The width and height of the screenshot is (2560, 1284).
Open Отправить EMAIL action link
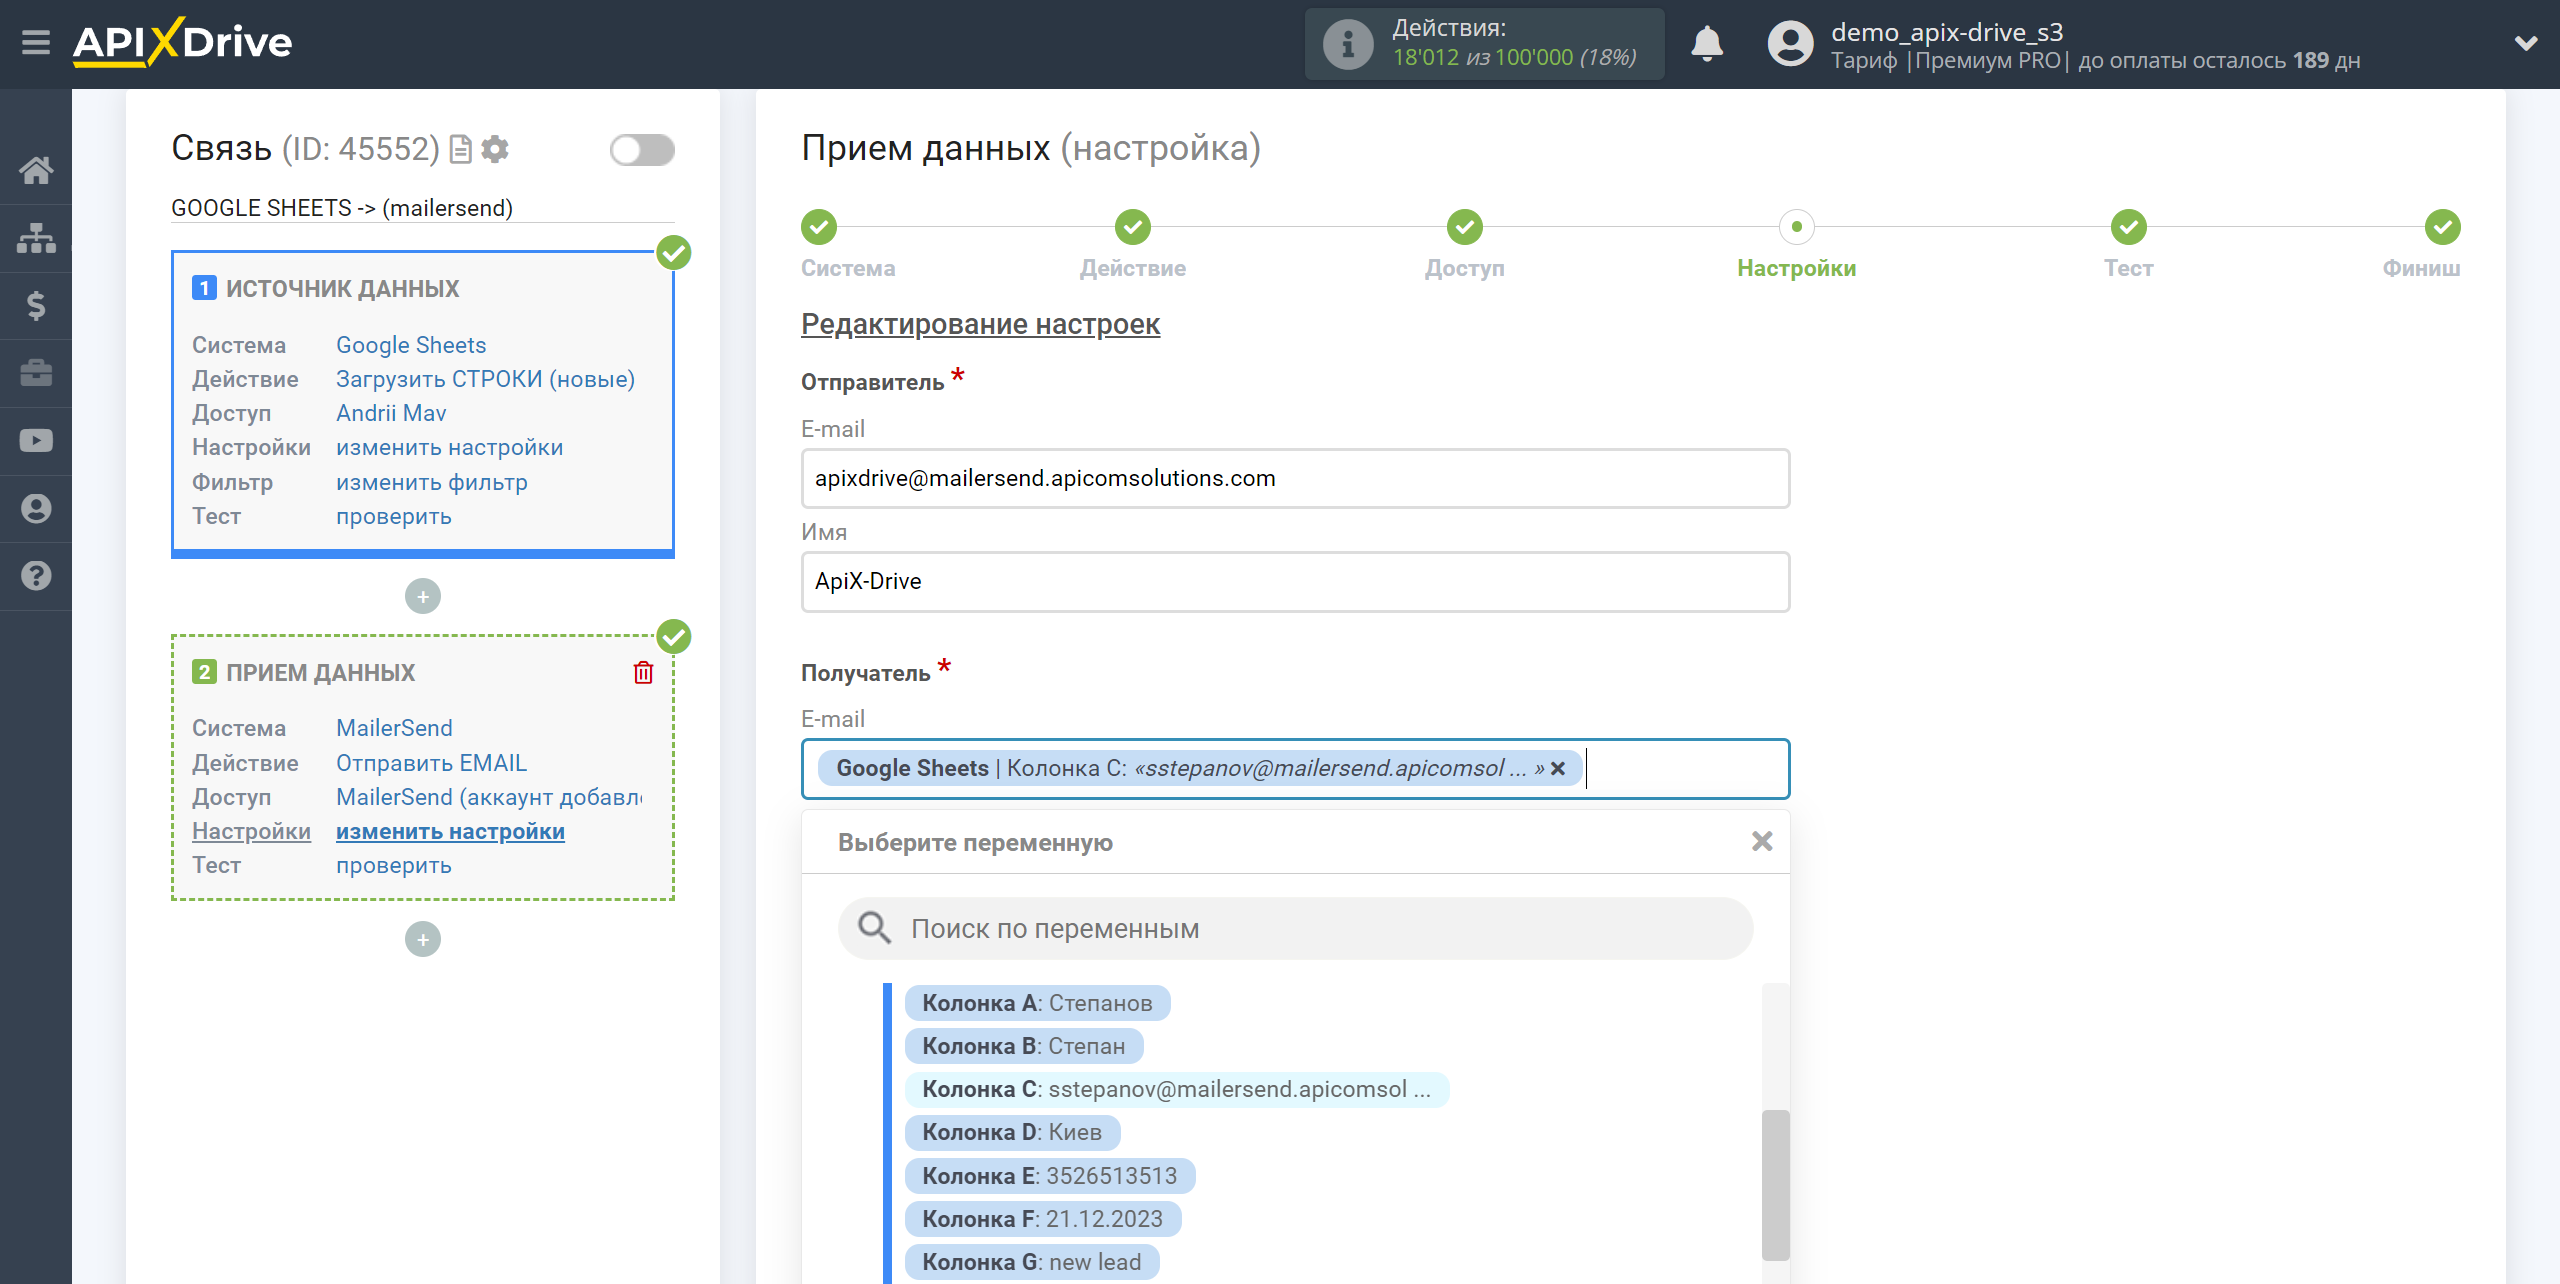[x=431, y=763]
